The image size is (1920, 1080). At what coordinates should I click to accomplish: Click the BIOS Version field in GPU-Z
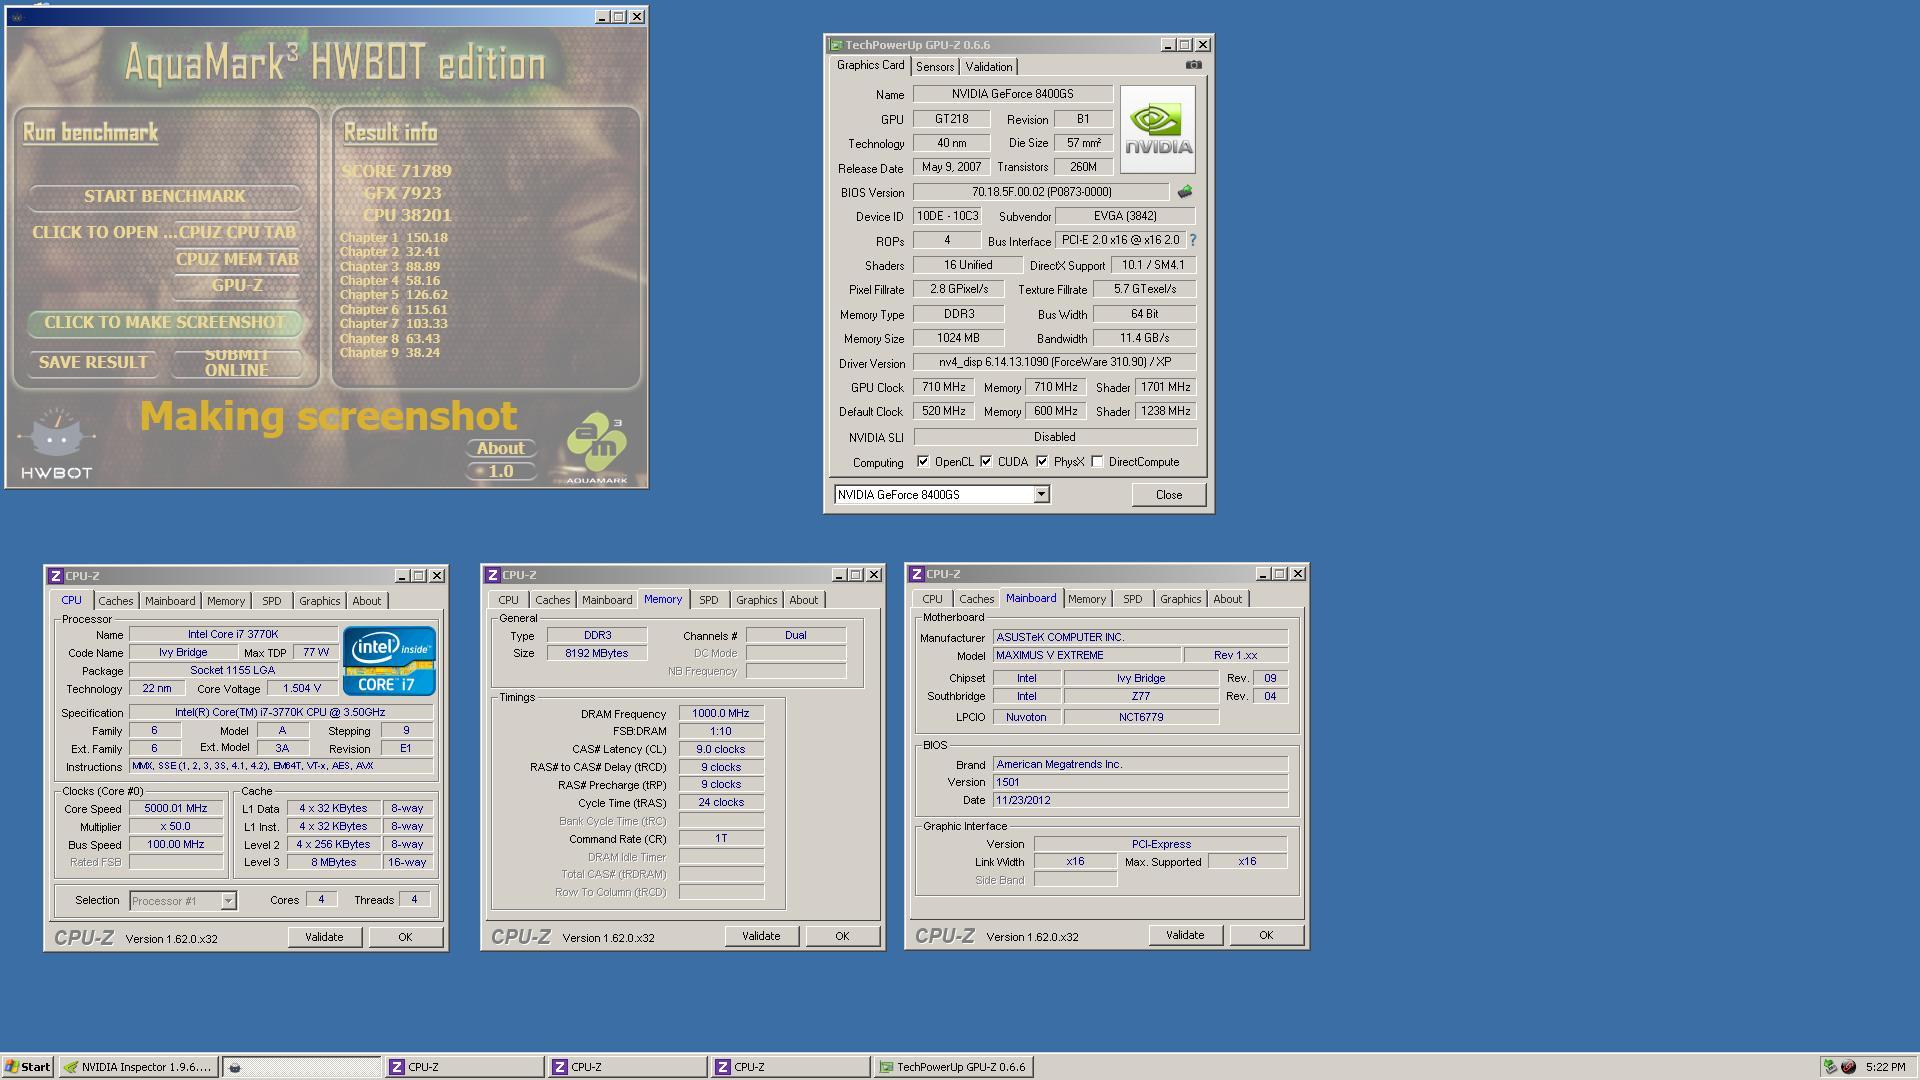click(x=1041, y=192)
